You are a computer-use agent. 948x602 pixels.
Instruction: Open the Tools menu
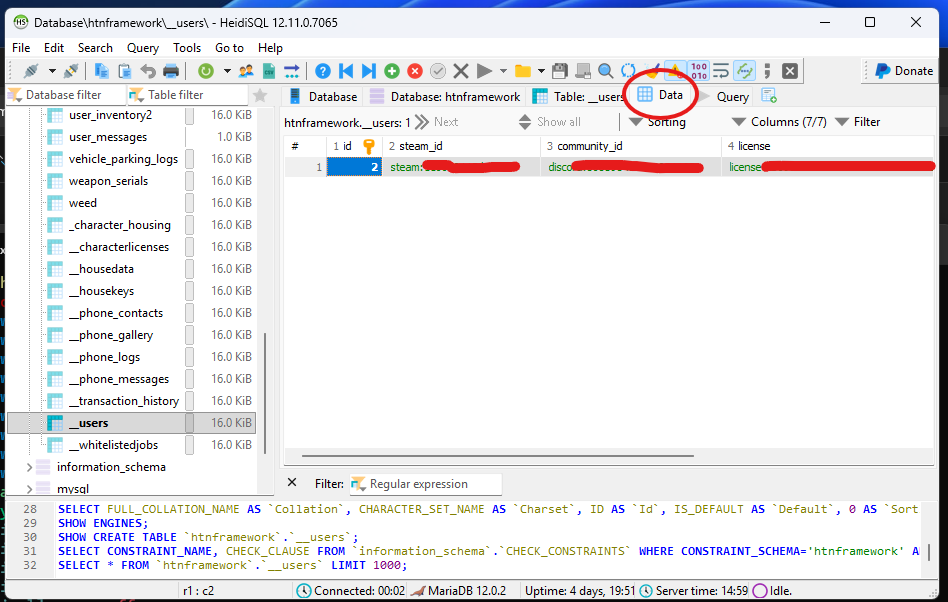pyautogui.click(x=187, y=47)
